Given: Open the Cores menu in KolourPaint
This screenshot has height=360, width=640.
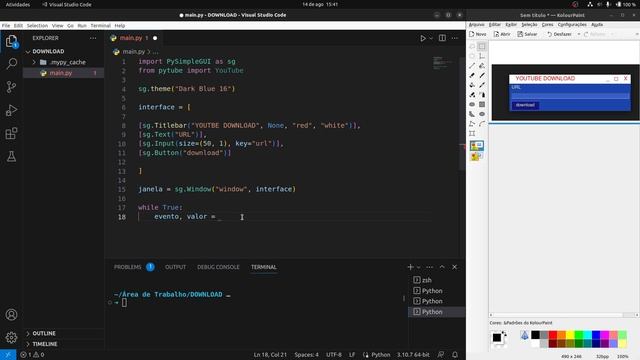Looking at the screenshot, I should click(547, 25).
